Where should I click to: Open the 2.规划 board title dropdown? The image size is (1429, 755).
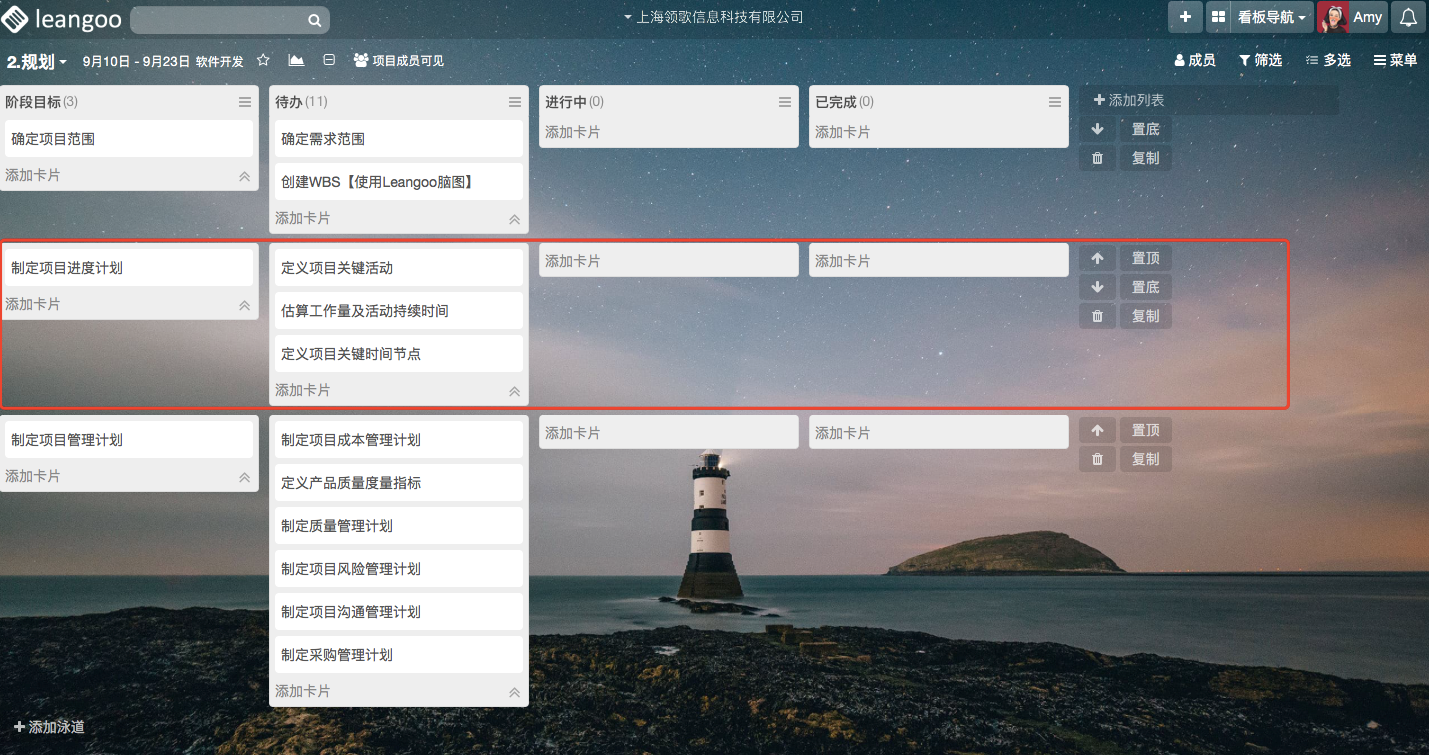[x=37, y=62]
